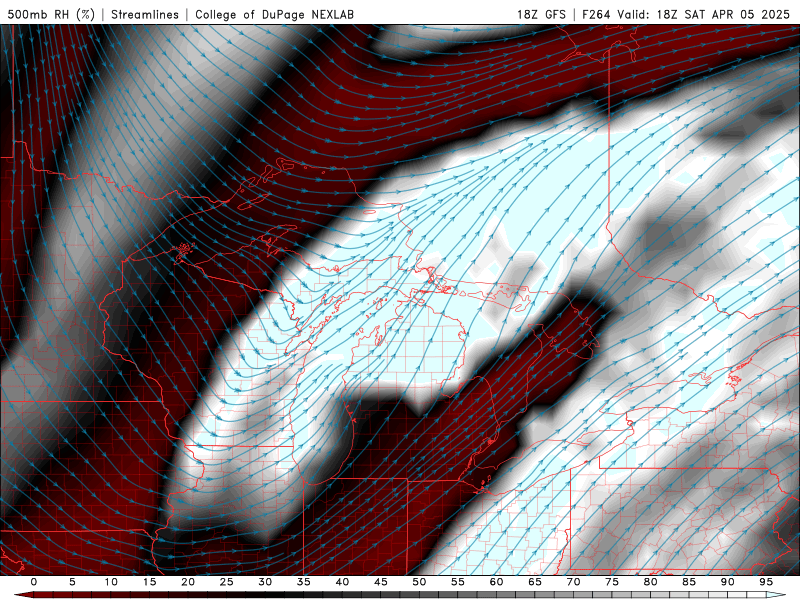Select the "15" label on the color scale
The width and height of the screenshot is (800, 600).
149,582
